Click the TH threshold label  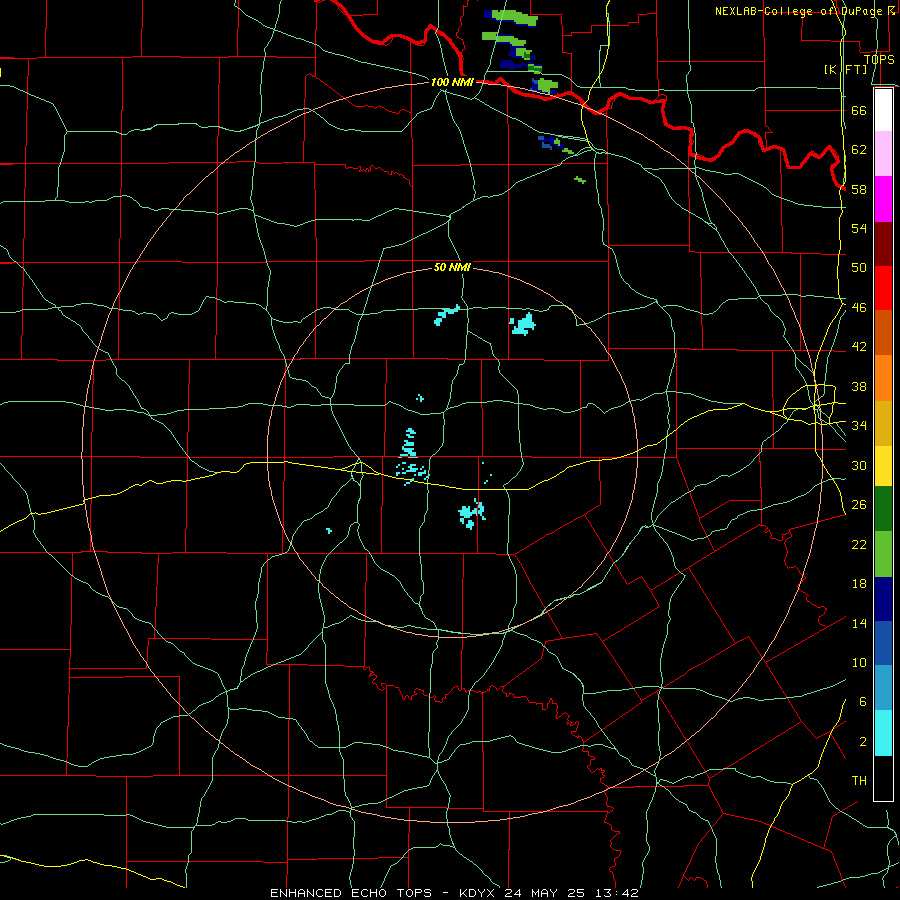[x=859, y=781]
